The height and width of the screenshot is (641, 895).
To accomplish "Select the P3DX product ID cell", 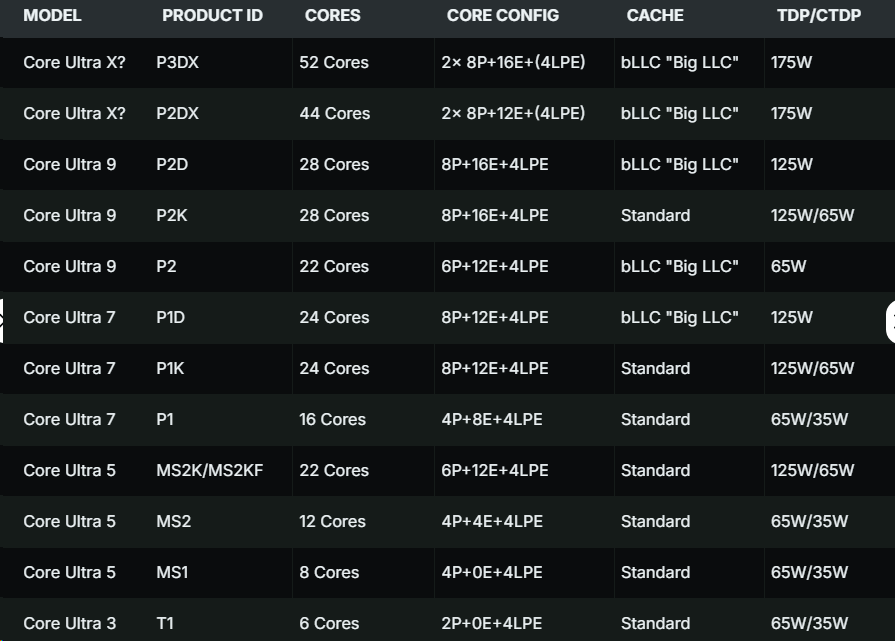I will coord(178,62).
